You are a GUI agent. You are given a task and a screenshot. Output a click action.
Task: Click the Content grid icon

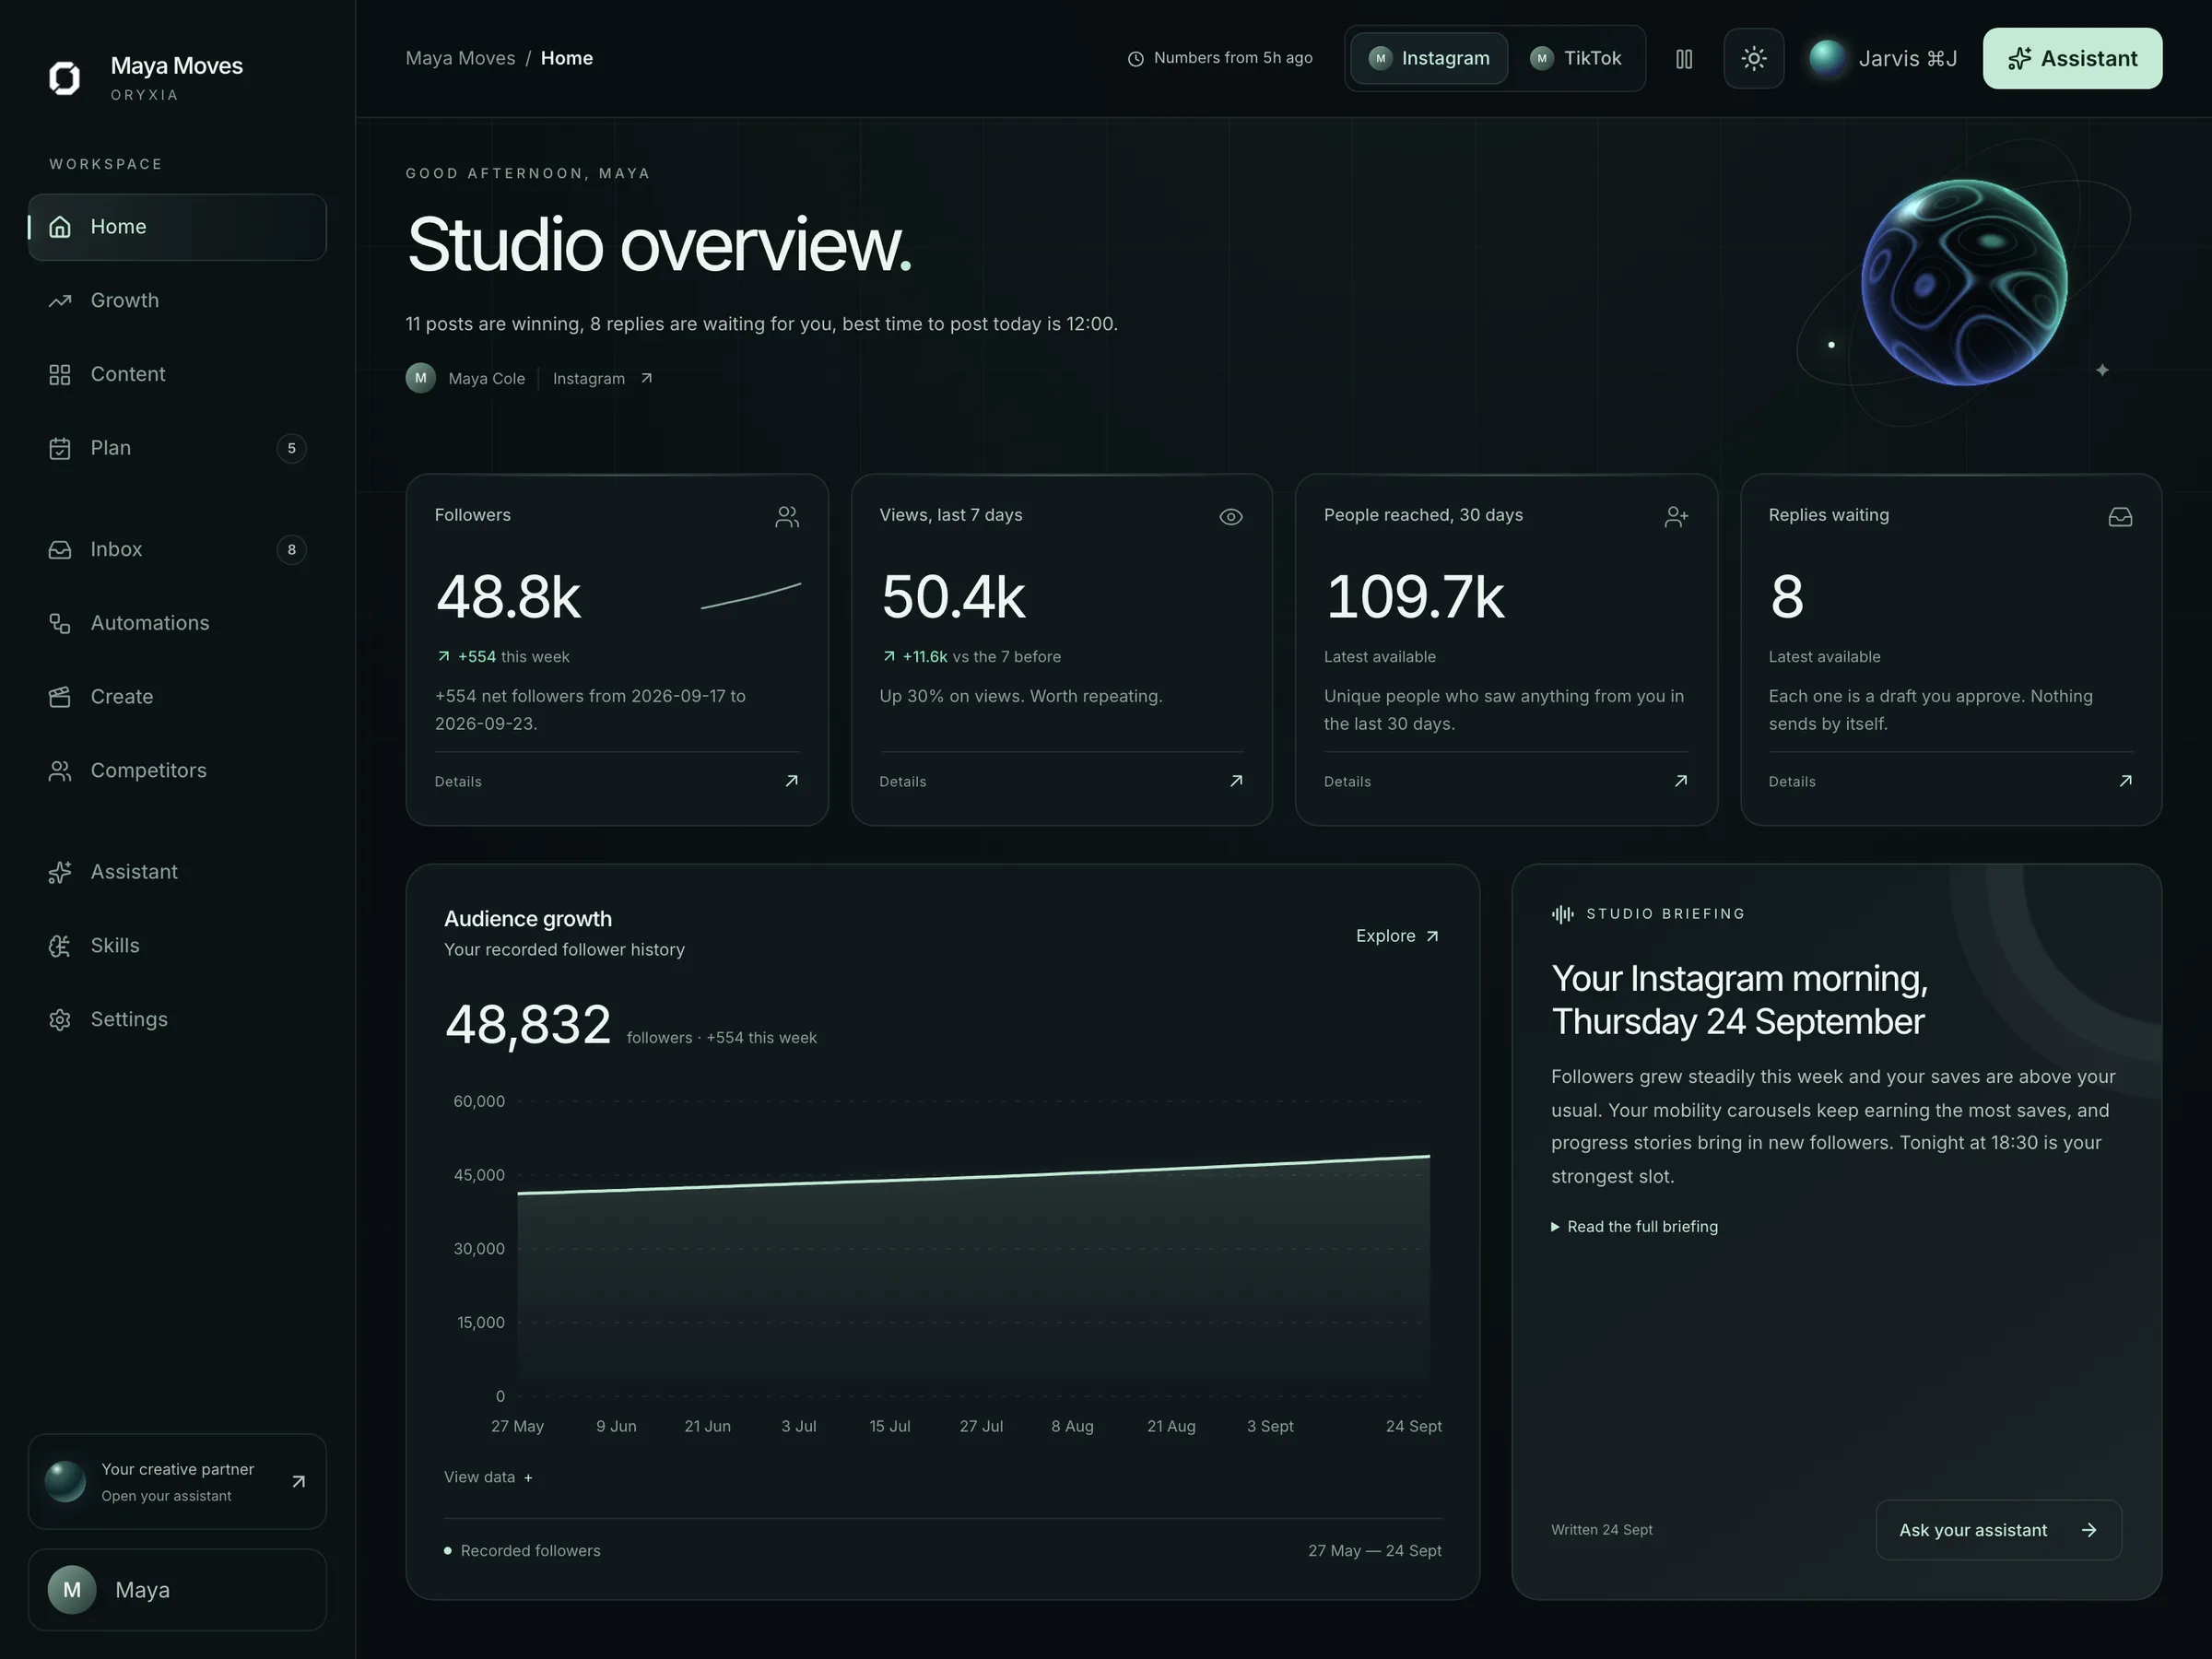tap(60, 375)
